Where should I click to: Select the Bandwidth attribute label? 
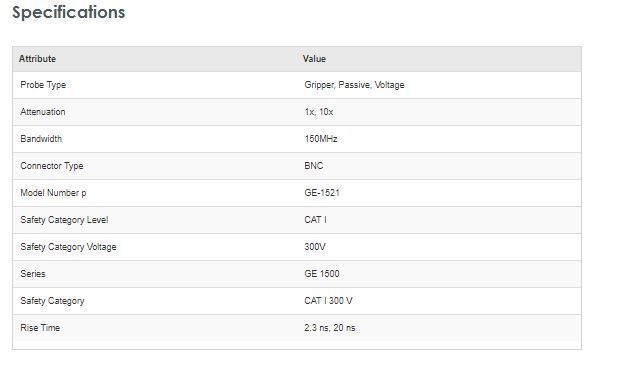pos(41,139)
